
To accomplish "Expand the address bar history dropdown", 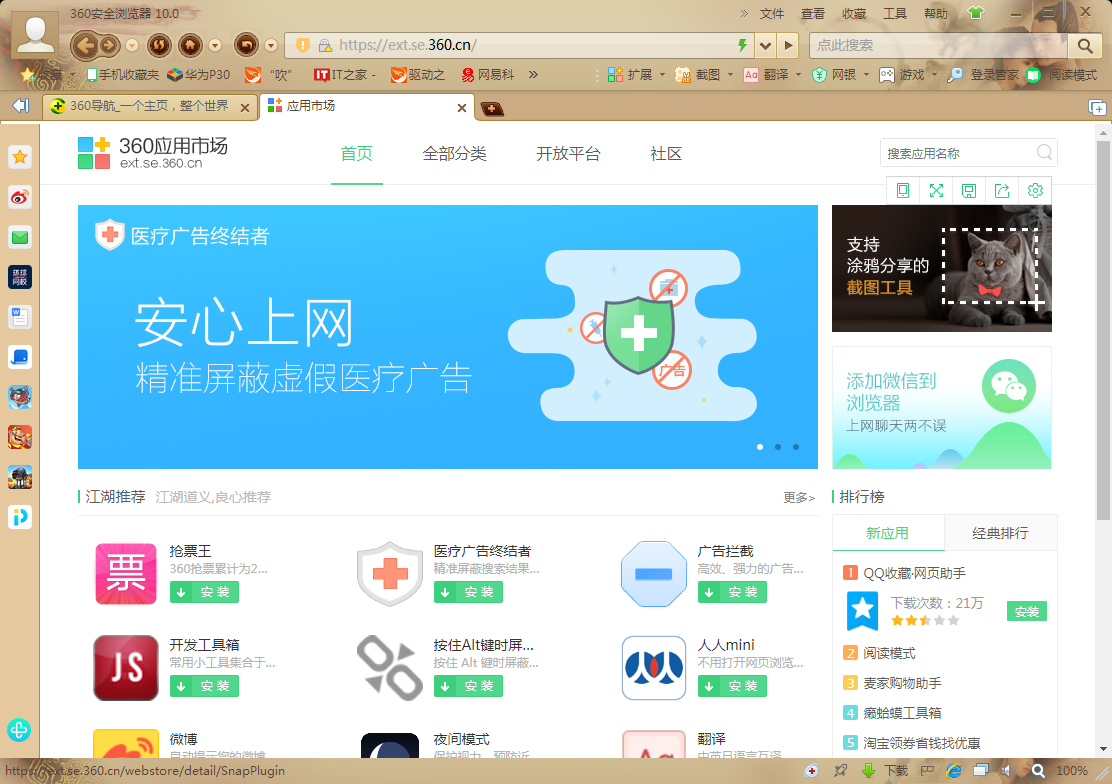I will (765, 45).
